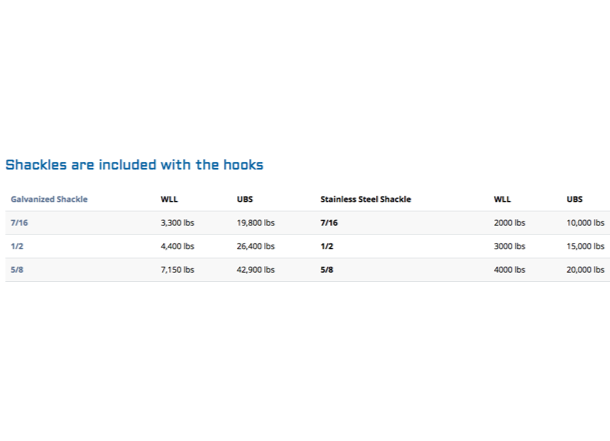Click the galvanized 5/8 shackle size
Screen dimensions: 610x441
(x=17, y=270)
